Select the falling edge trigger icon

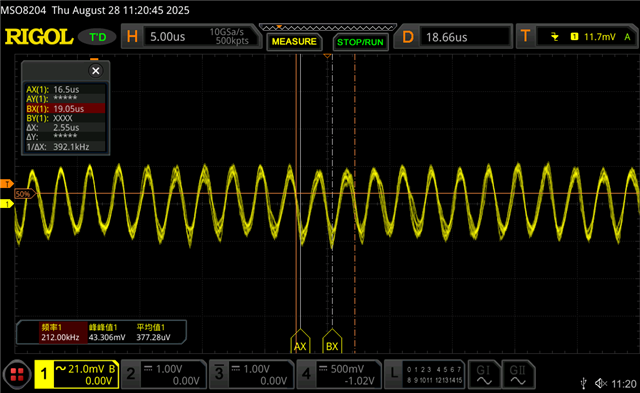coord(554,37)
